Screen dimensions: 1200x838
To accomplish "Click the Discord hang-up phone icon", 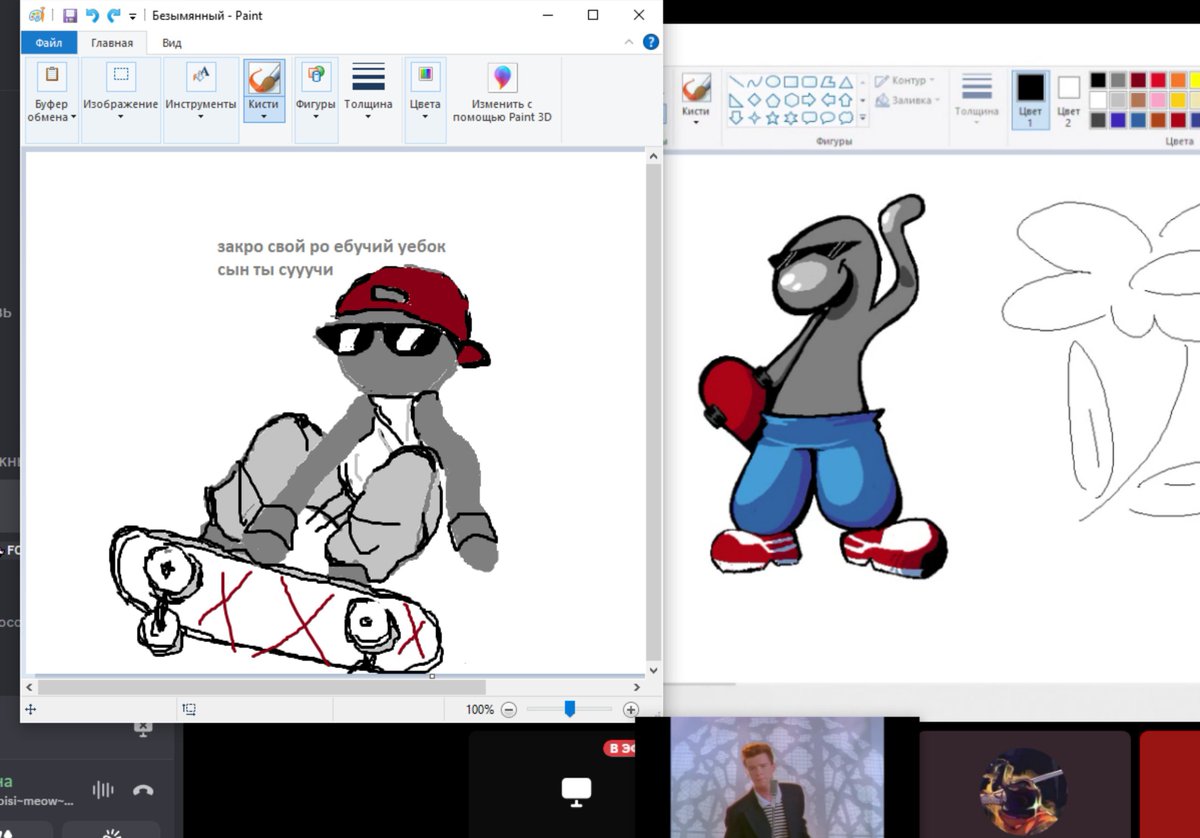I will [143, 790].
